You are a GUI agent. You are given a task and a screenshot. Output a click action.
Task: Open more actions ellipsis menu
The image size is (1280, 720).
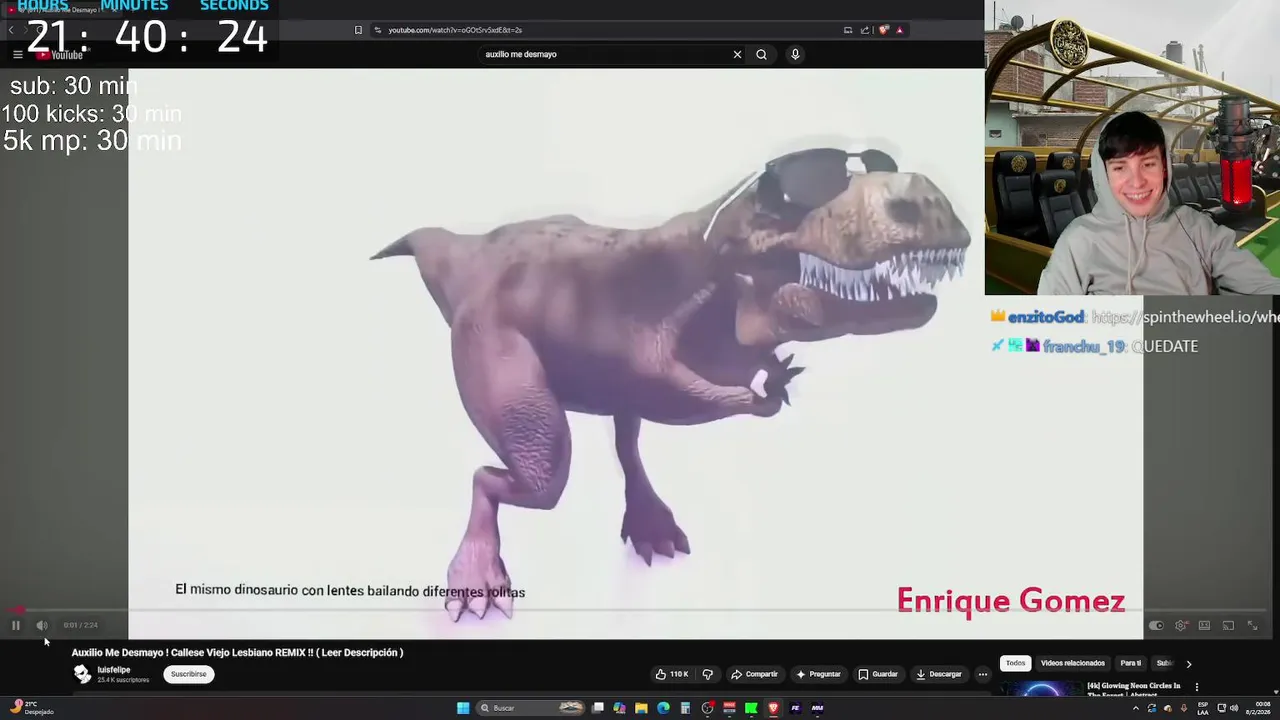[x=983, y=674]
